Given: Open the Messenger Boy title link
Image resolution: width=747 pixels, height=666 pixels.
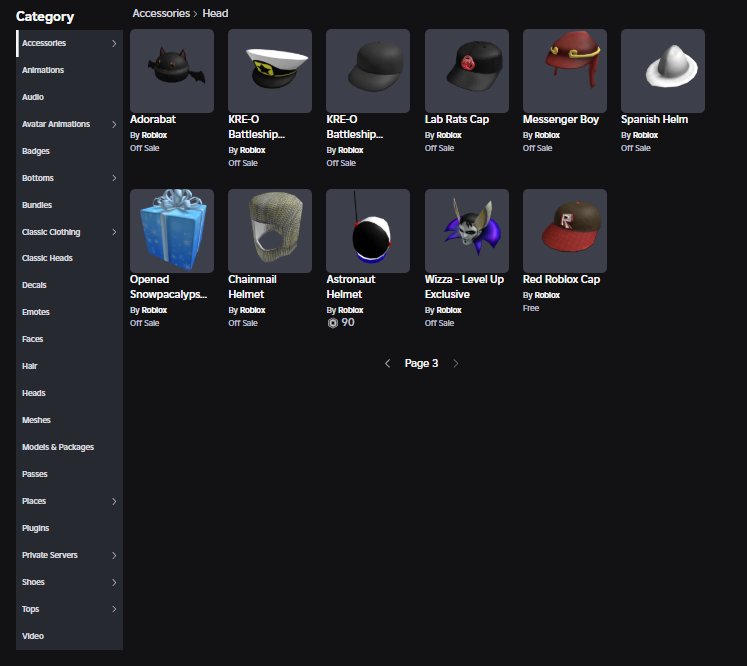Looking at the screenshot, I should [561, 120].
